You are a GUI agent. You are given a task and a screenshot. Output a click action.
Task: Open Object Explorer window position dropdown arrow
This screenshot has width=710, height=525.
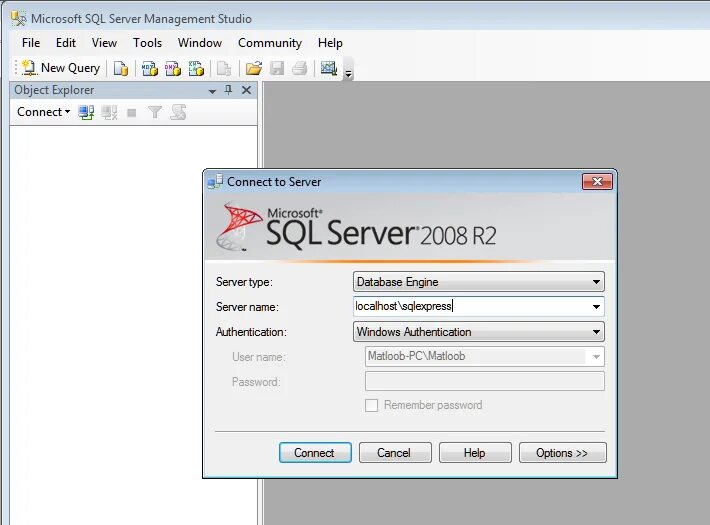point(212,91)
